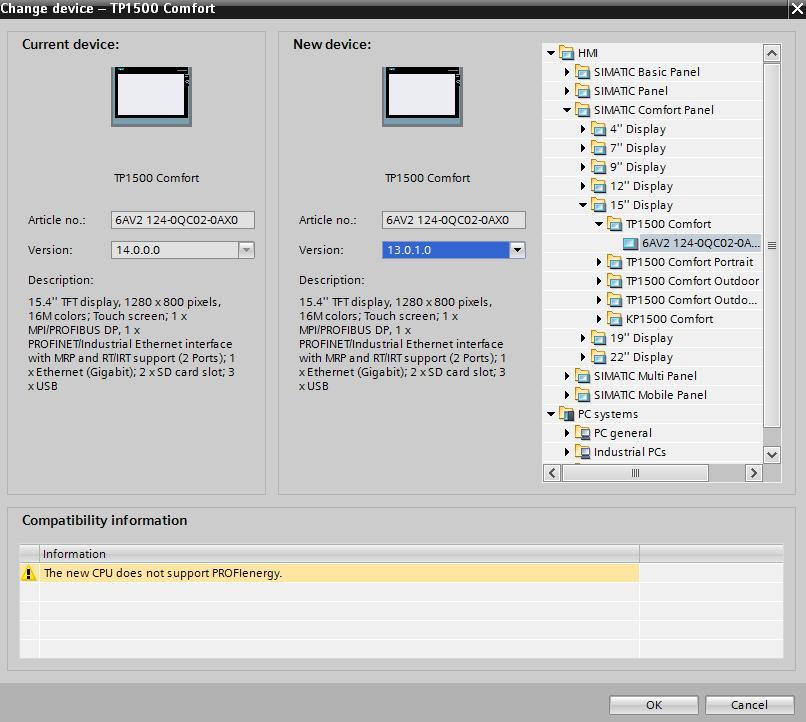Image resolution: width=806 pixels, height=722 pixels.
Task: Select the 12'' Display tree entry
Action: 641,186
